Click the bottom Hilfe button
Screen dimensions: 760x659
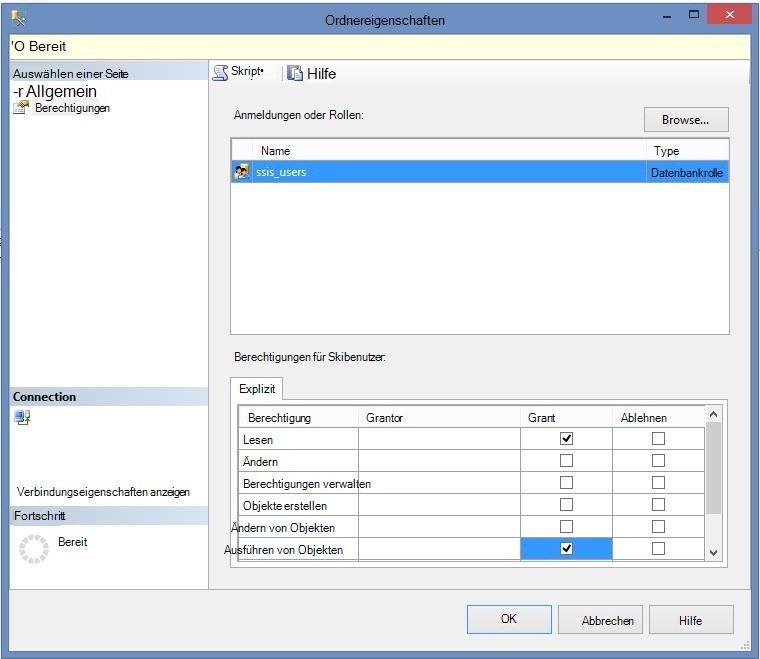[x=691, y=620]
